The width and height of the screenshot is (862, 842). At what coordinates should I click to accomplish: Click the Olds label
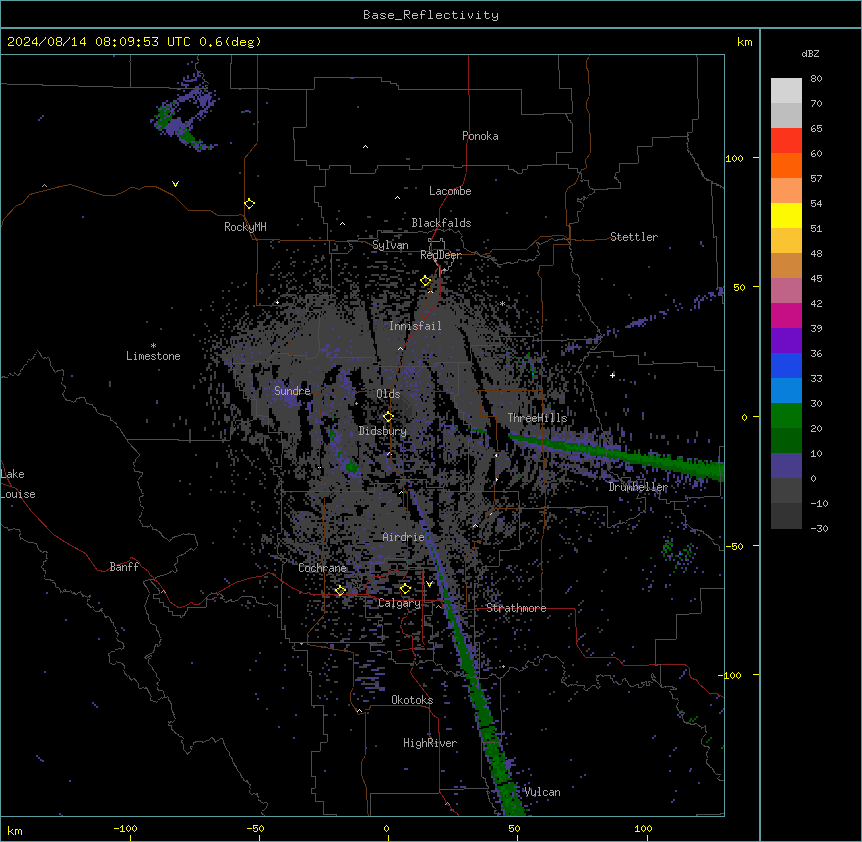click(388, 394)
